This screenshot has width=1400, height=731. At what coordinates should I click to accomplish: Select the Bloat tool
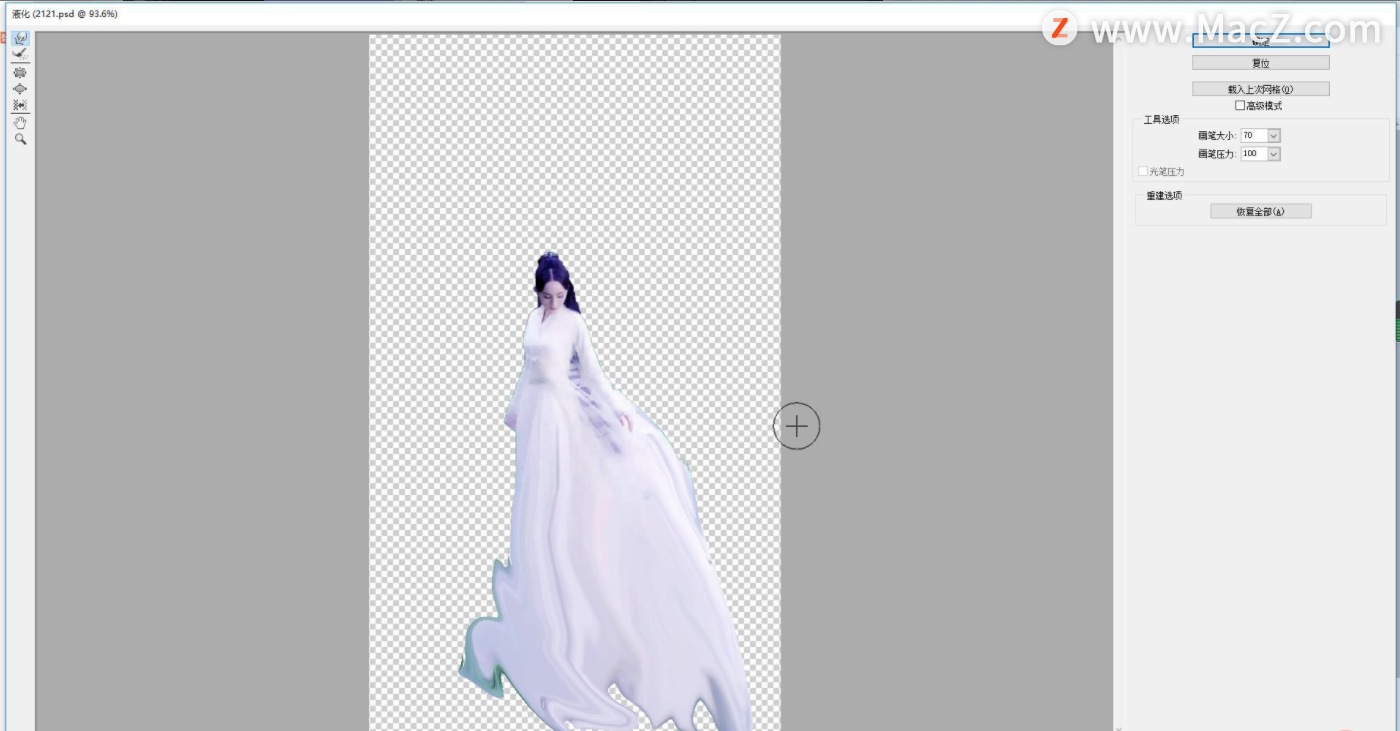point(20,88)
